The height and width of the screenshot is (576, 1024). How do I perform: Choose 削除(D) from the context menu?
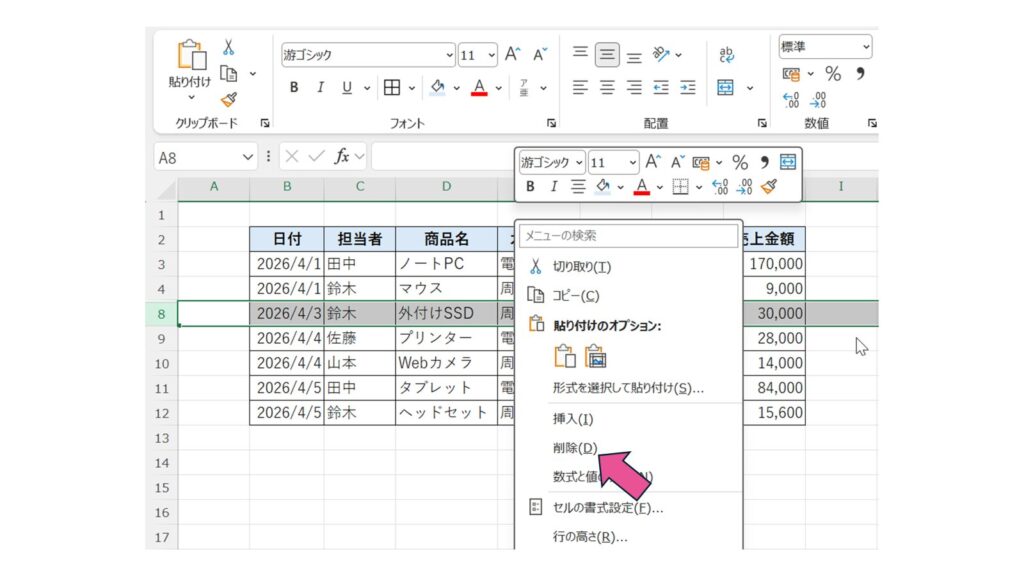point(574,448)
